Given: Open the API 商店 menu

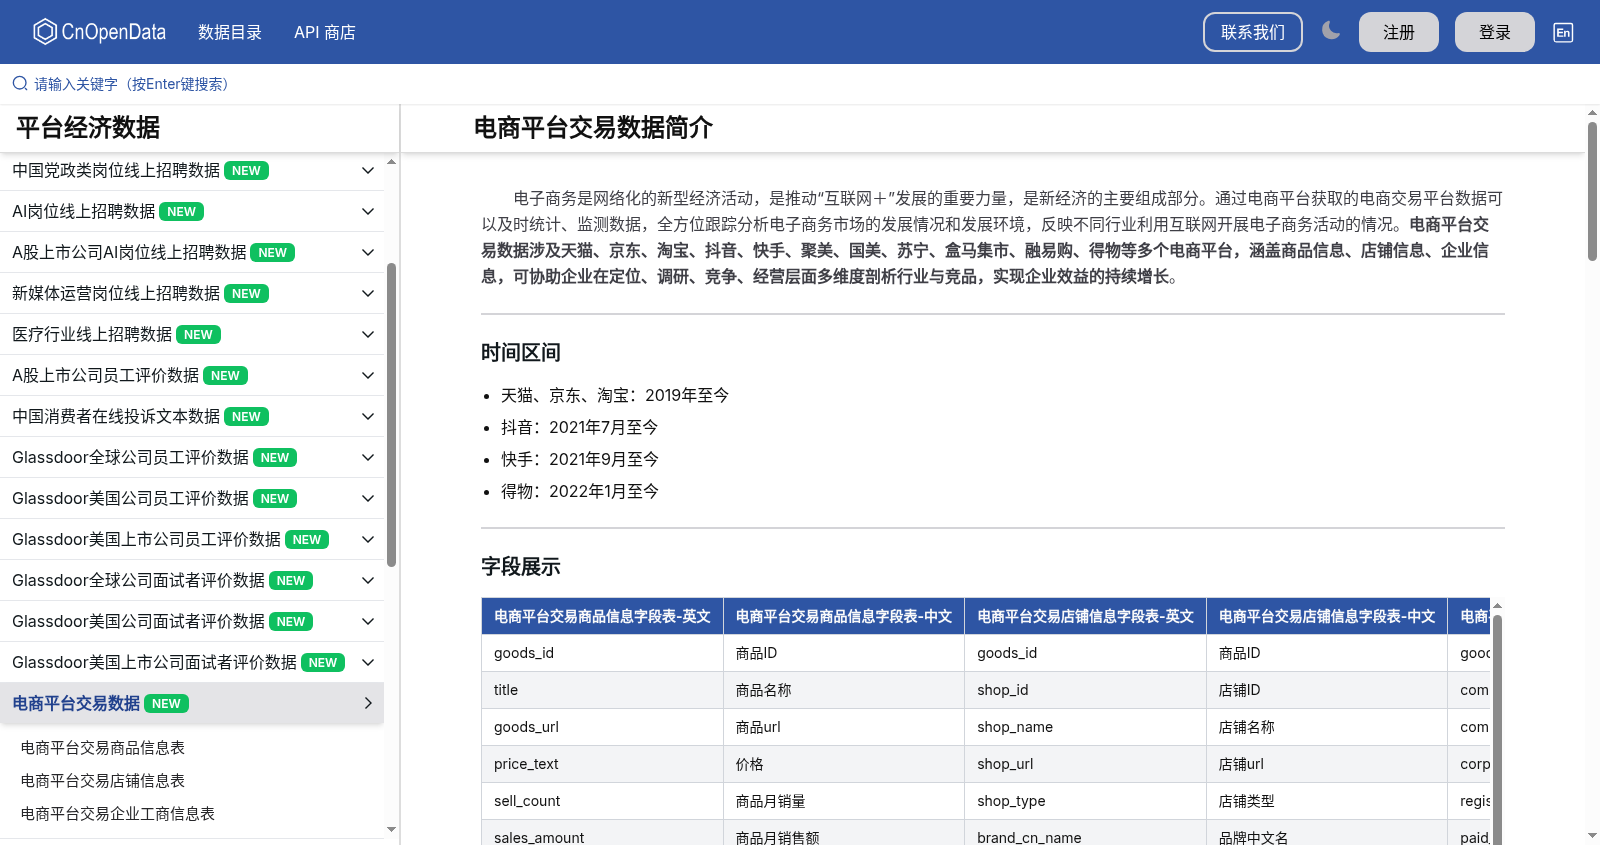Looking at the screenshot, I should click(325, 32).
